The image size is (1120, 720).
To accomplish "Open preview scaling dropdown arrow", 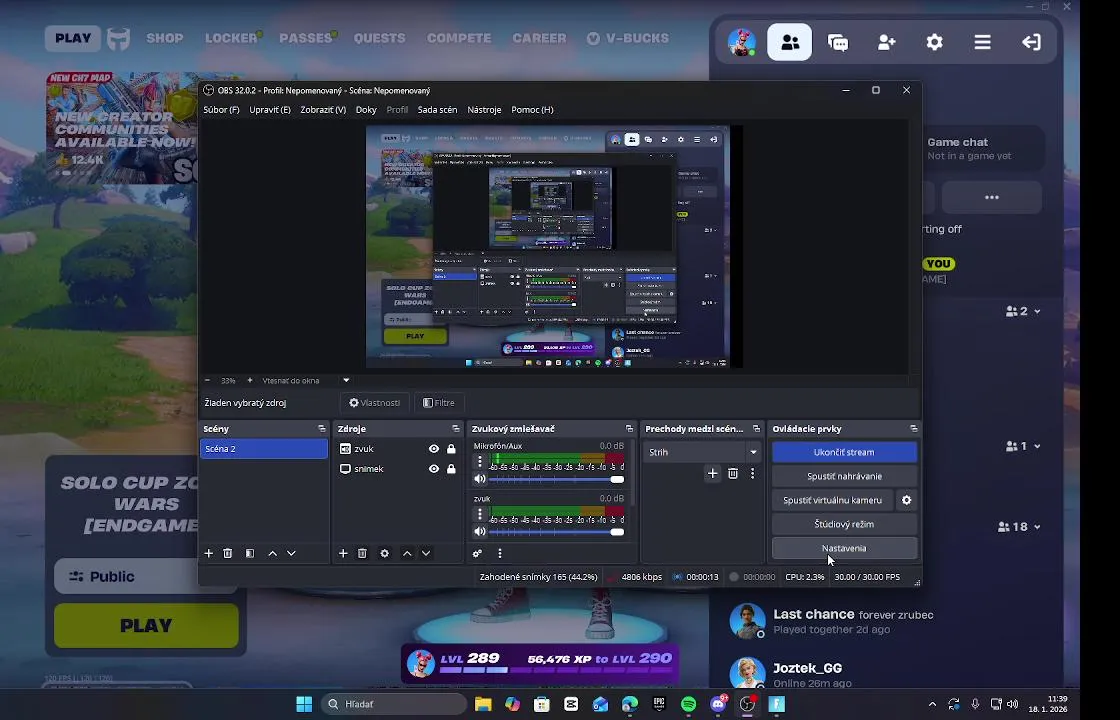I will point(346,381).
